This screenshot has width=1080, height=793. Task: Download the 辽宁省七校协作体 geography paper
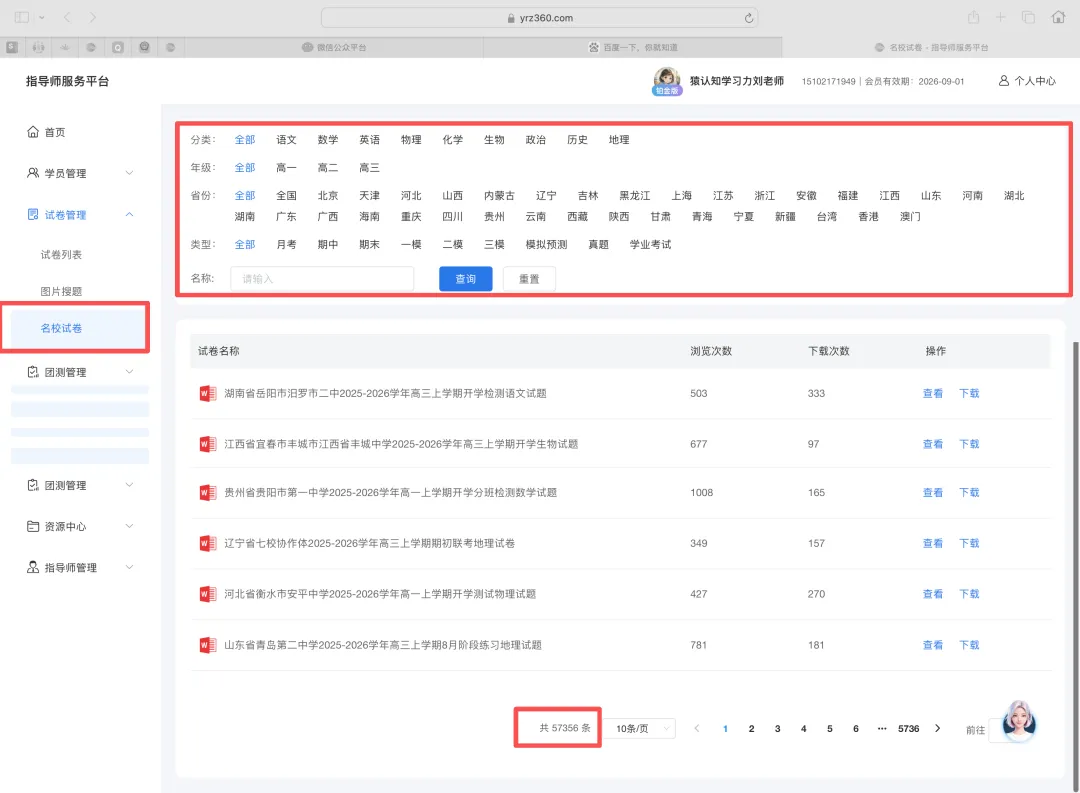967,543
